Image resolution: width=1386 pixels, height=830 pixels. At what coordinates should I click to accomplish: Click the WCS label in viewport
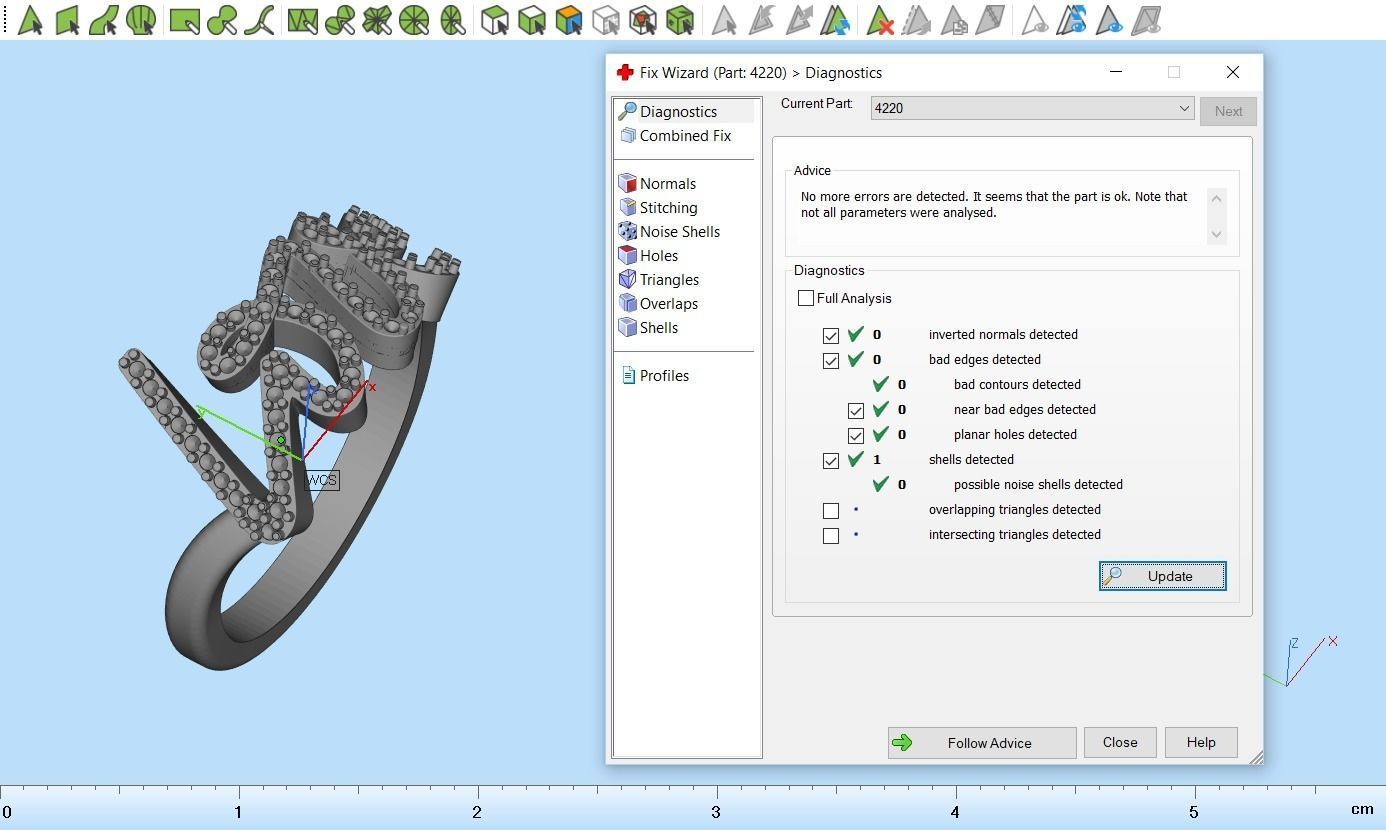[x=322, y=480]
